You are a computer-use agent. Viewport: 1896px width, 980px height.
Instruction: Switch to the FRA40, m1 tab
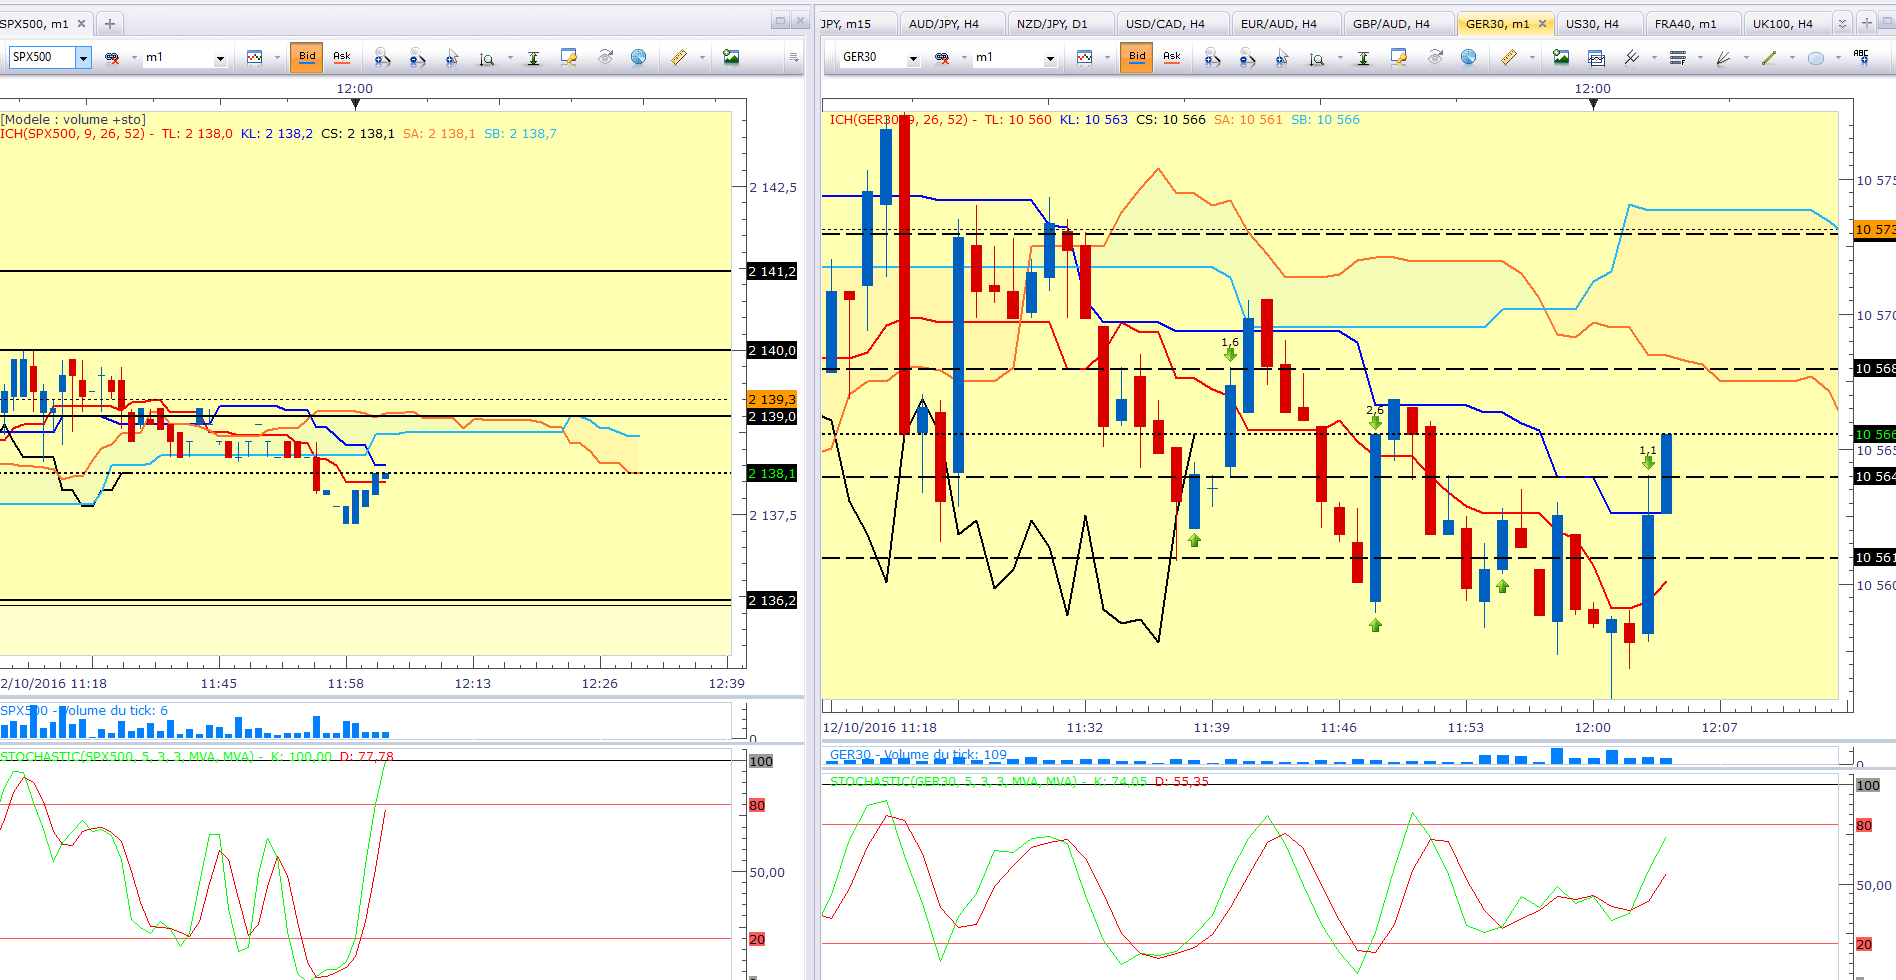tap(1685, 23)
